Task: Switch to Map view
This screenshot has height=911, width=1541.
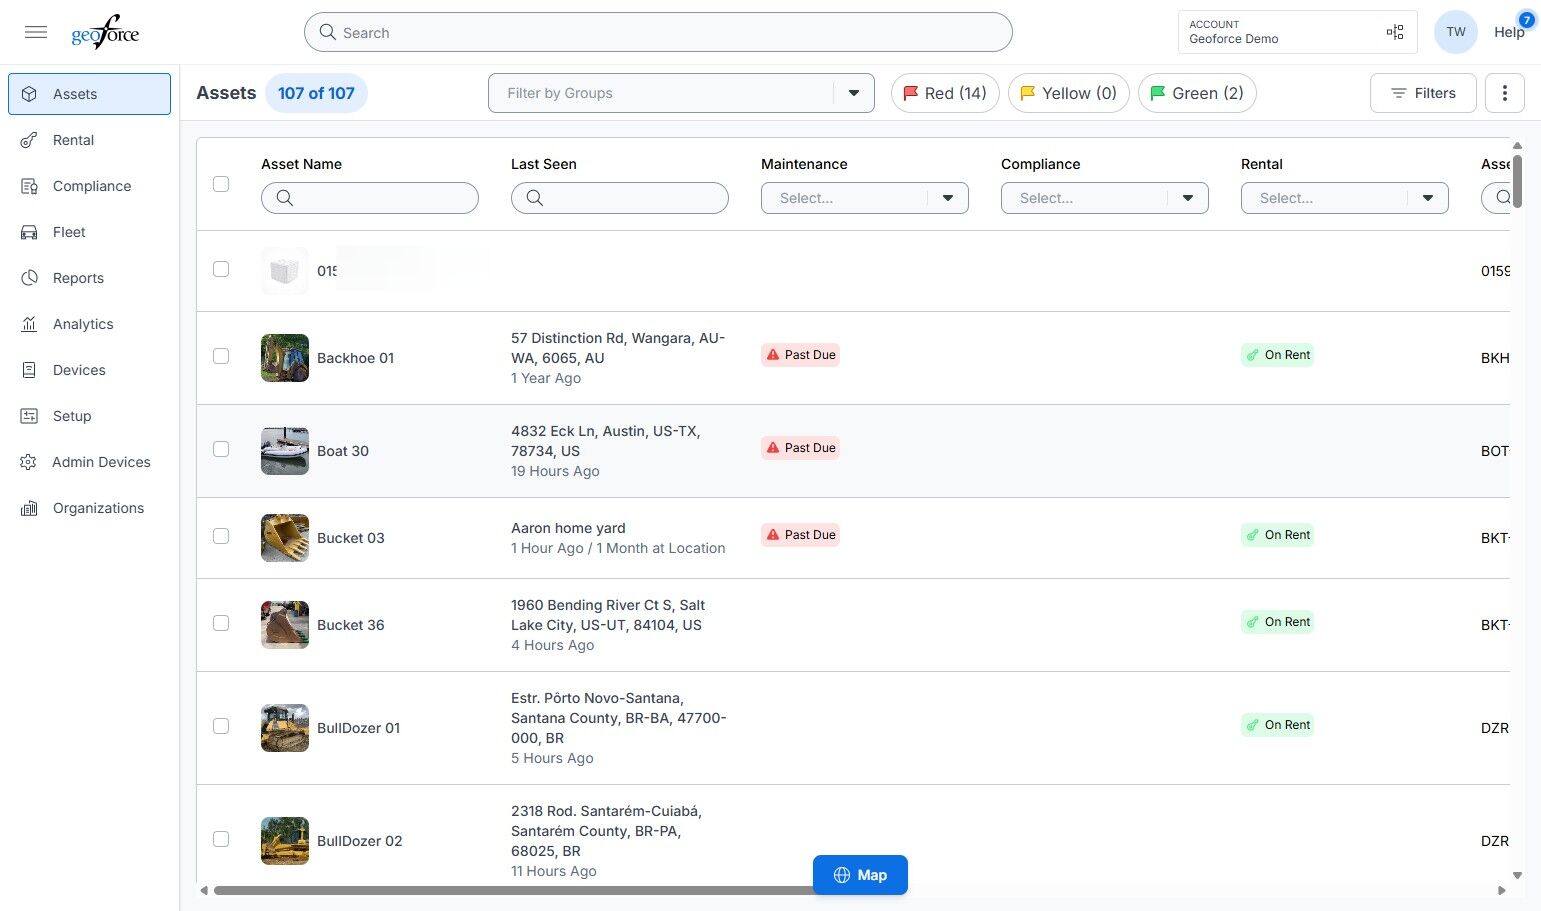Action: coord(860,875)
